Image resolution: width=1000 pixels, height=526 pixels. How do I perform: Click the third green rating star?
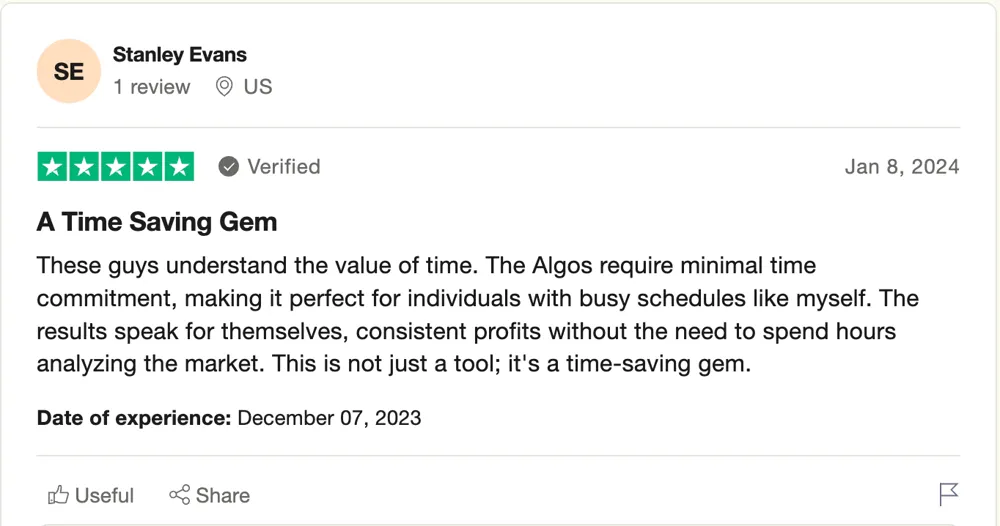[116, 166]
